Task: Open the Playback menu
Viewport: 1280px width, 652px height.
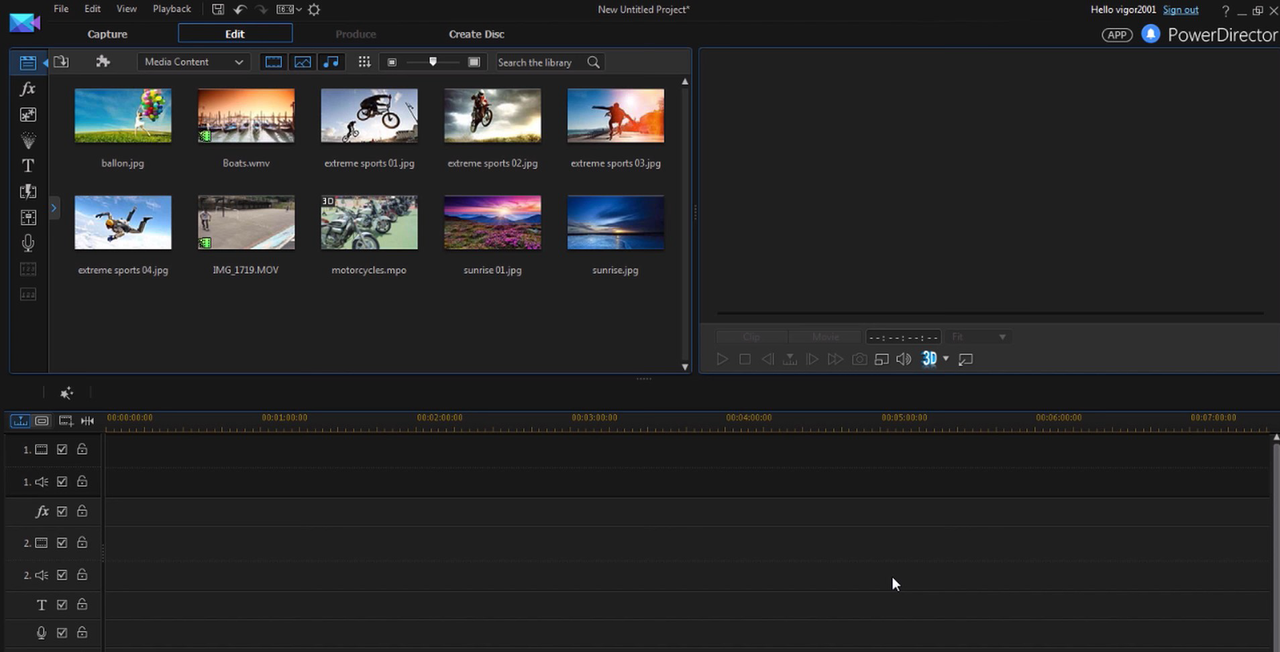Action: coord(172,9)
